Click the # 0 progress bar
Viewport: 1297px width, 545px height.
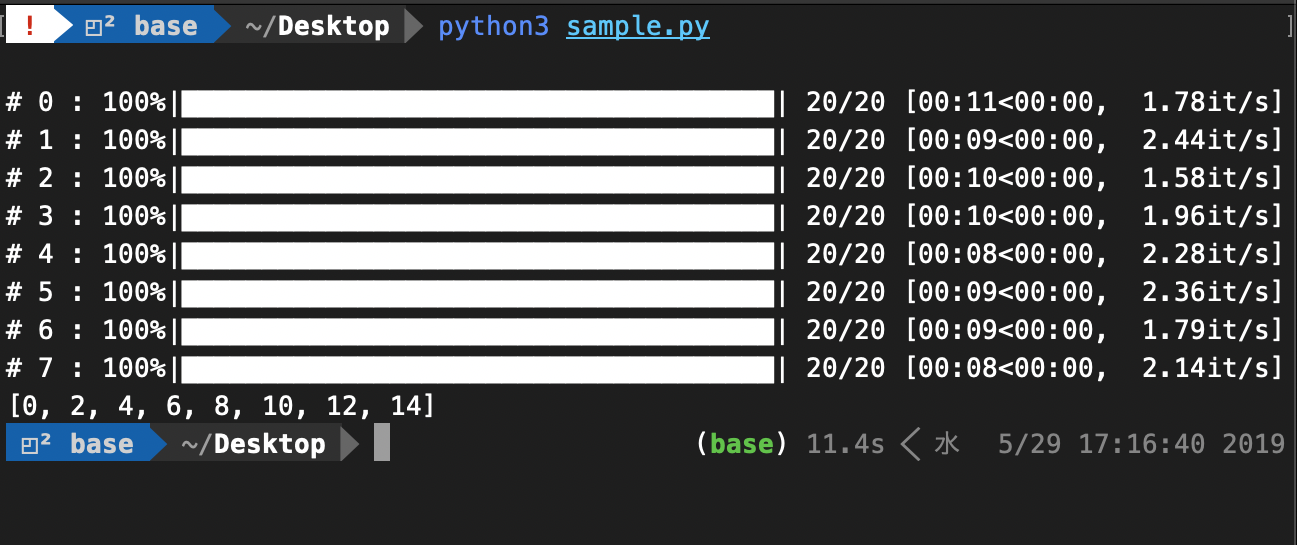[478, 103]
